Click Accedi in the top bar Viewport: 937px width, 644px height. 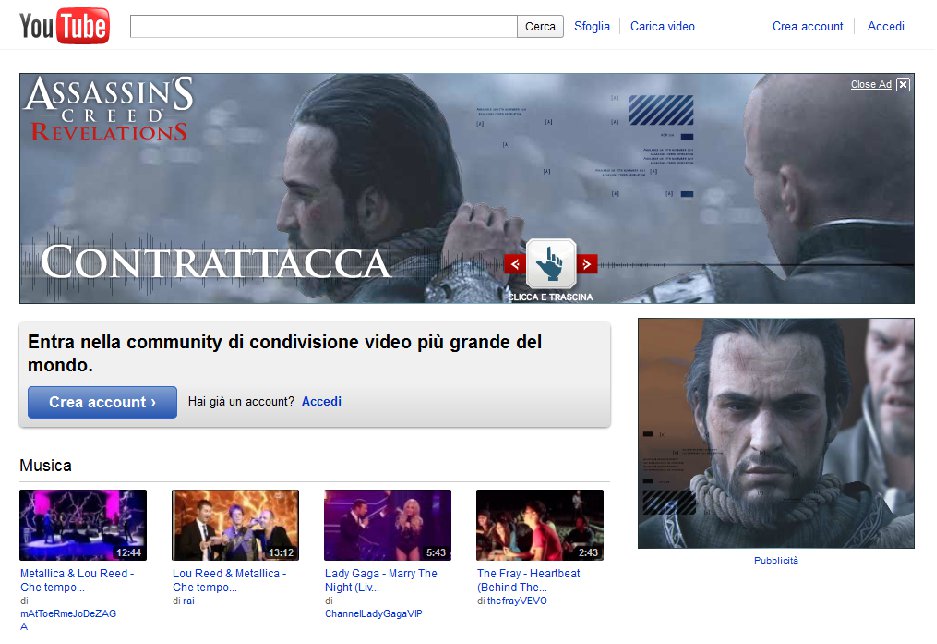[886, 26]
